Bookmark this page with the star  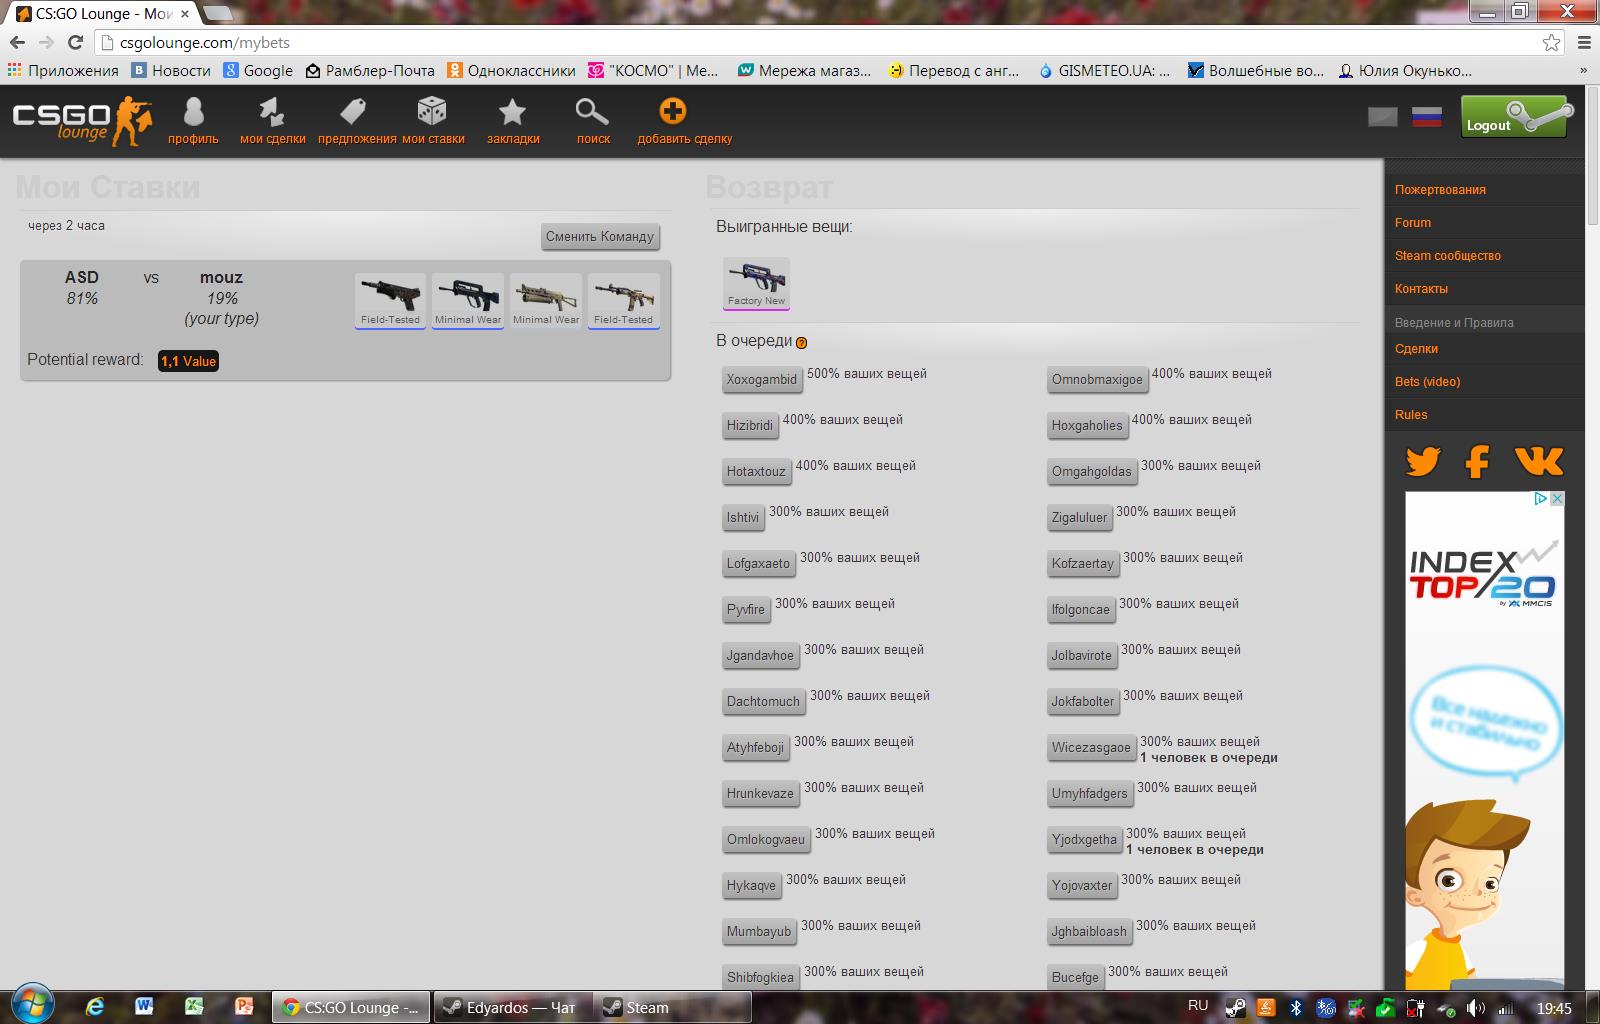click(1551, 42)
